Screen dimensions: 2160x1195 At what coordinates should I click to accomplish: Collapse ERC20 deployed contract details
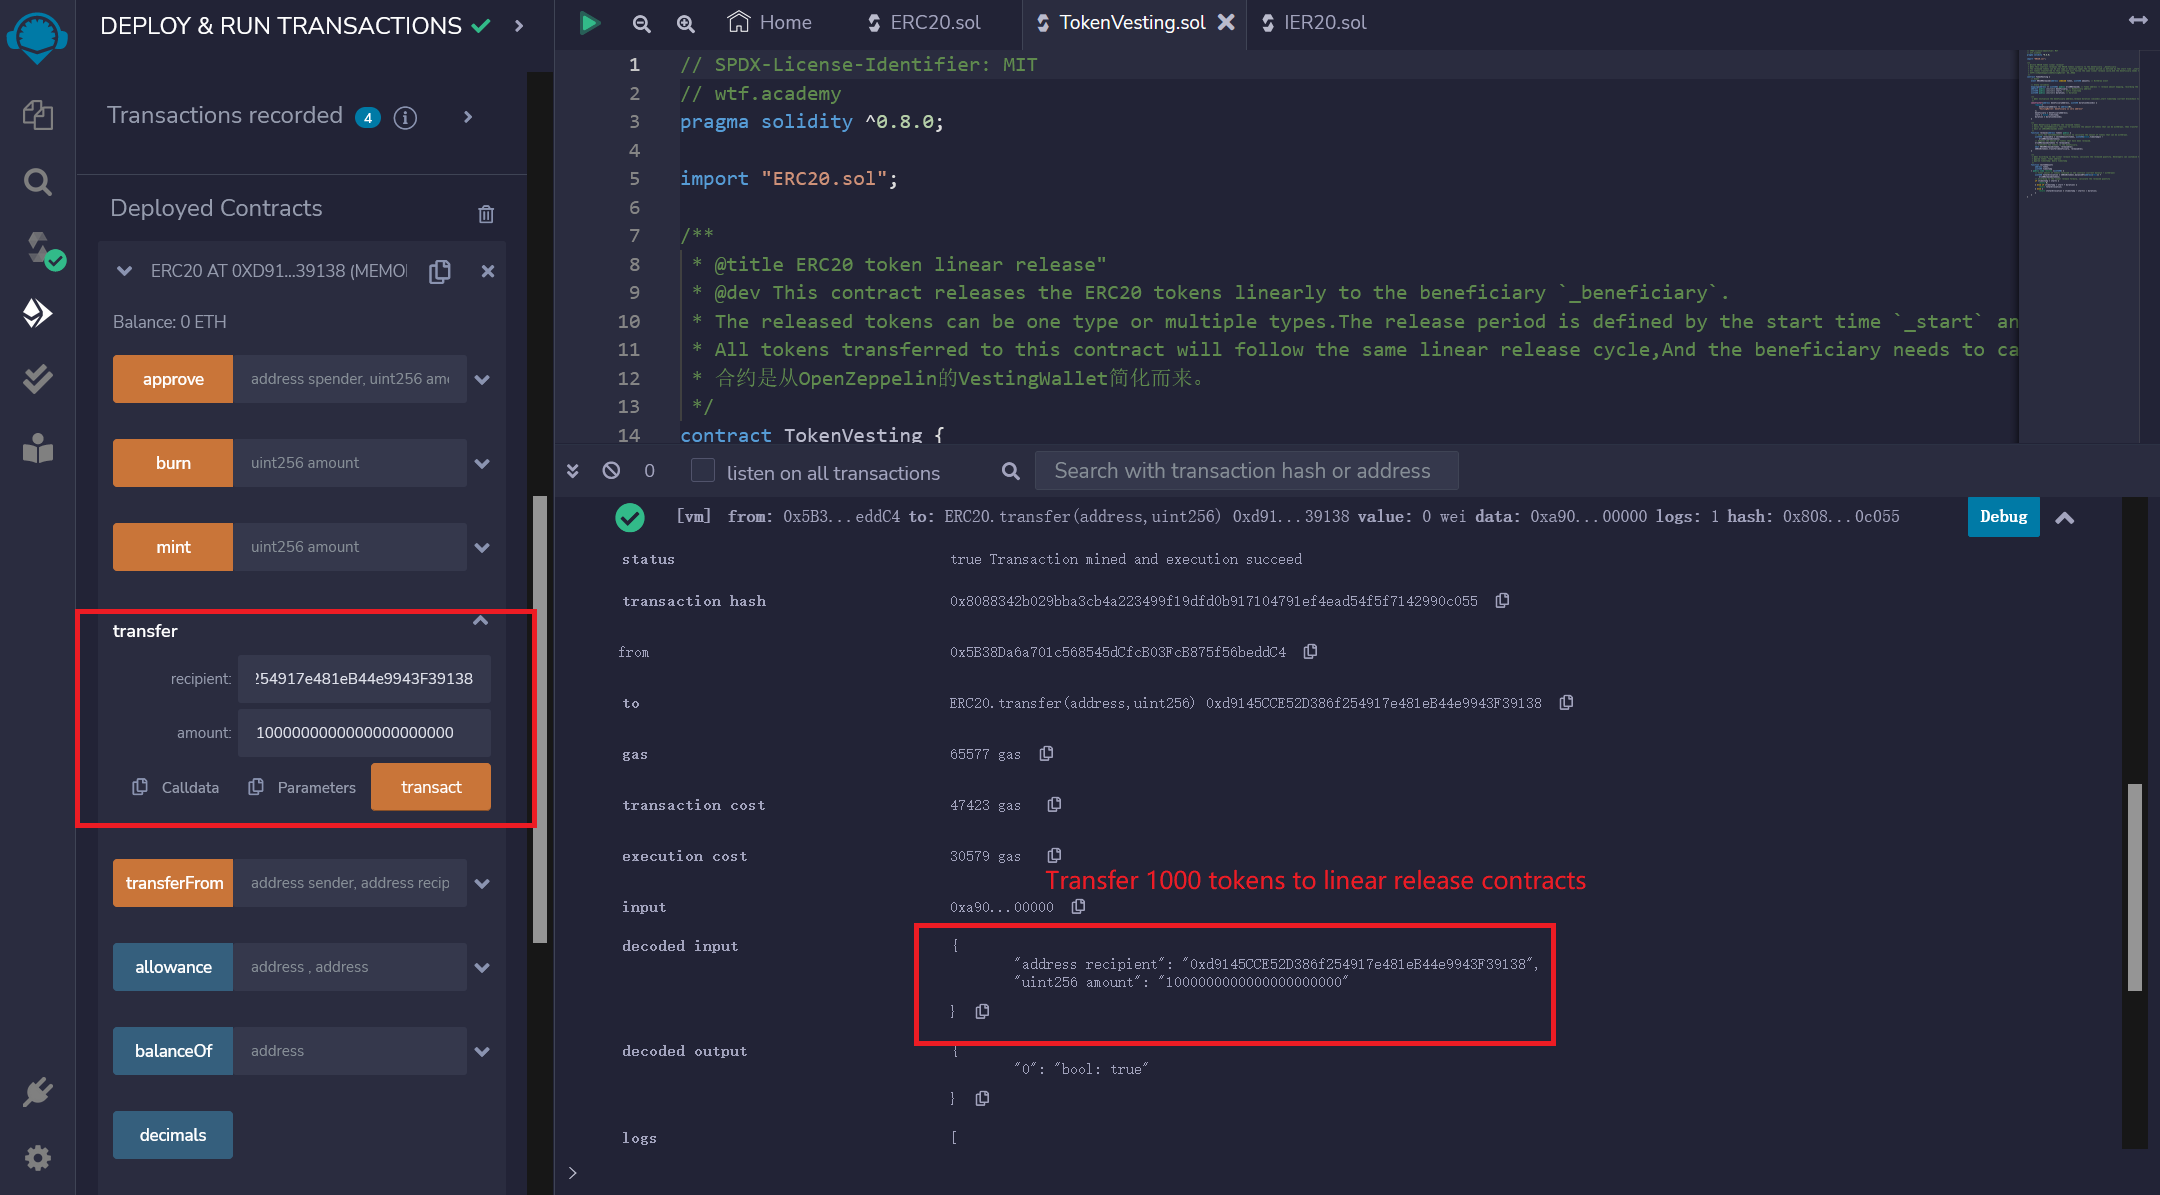click(x=124, y=271)
